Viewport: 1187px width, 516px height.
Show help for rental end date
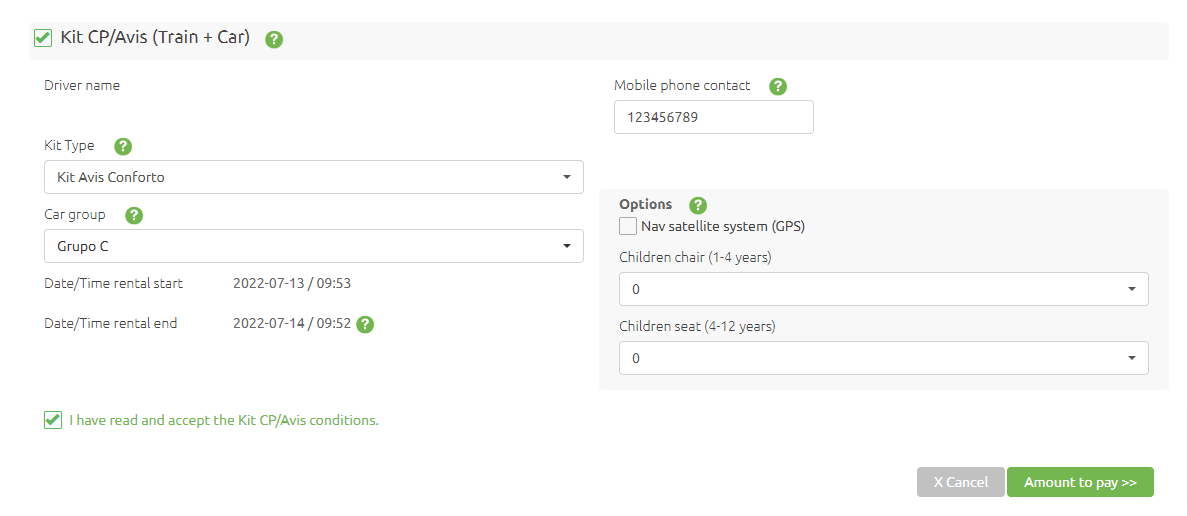point(365,325)
